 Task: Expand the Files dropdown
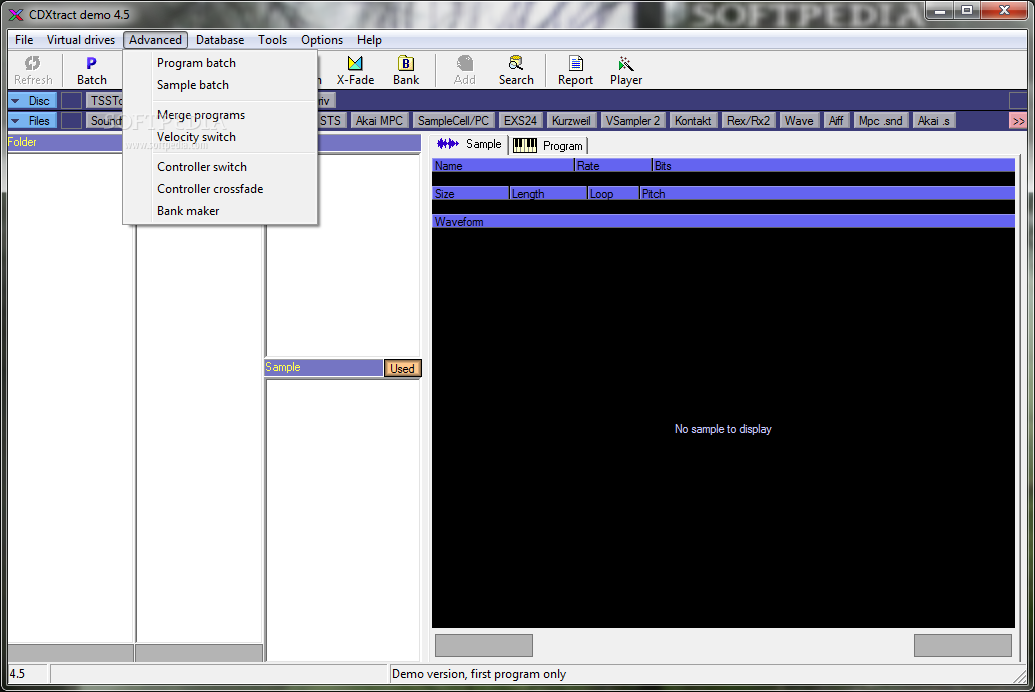[32, 121]
